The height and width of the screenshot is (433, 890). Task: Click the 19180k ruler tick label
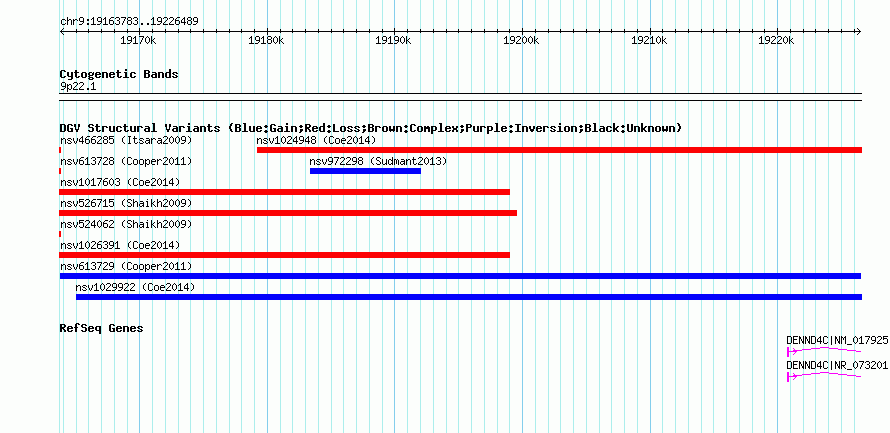tap(266, 41)
